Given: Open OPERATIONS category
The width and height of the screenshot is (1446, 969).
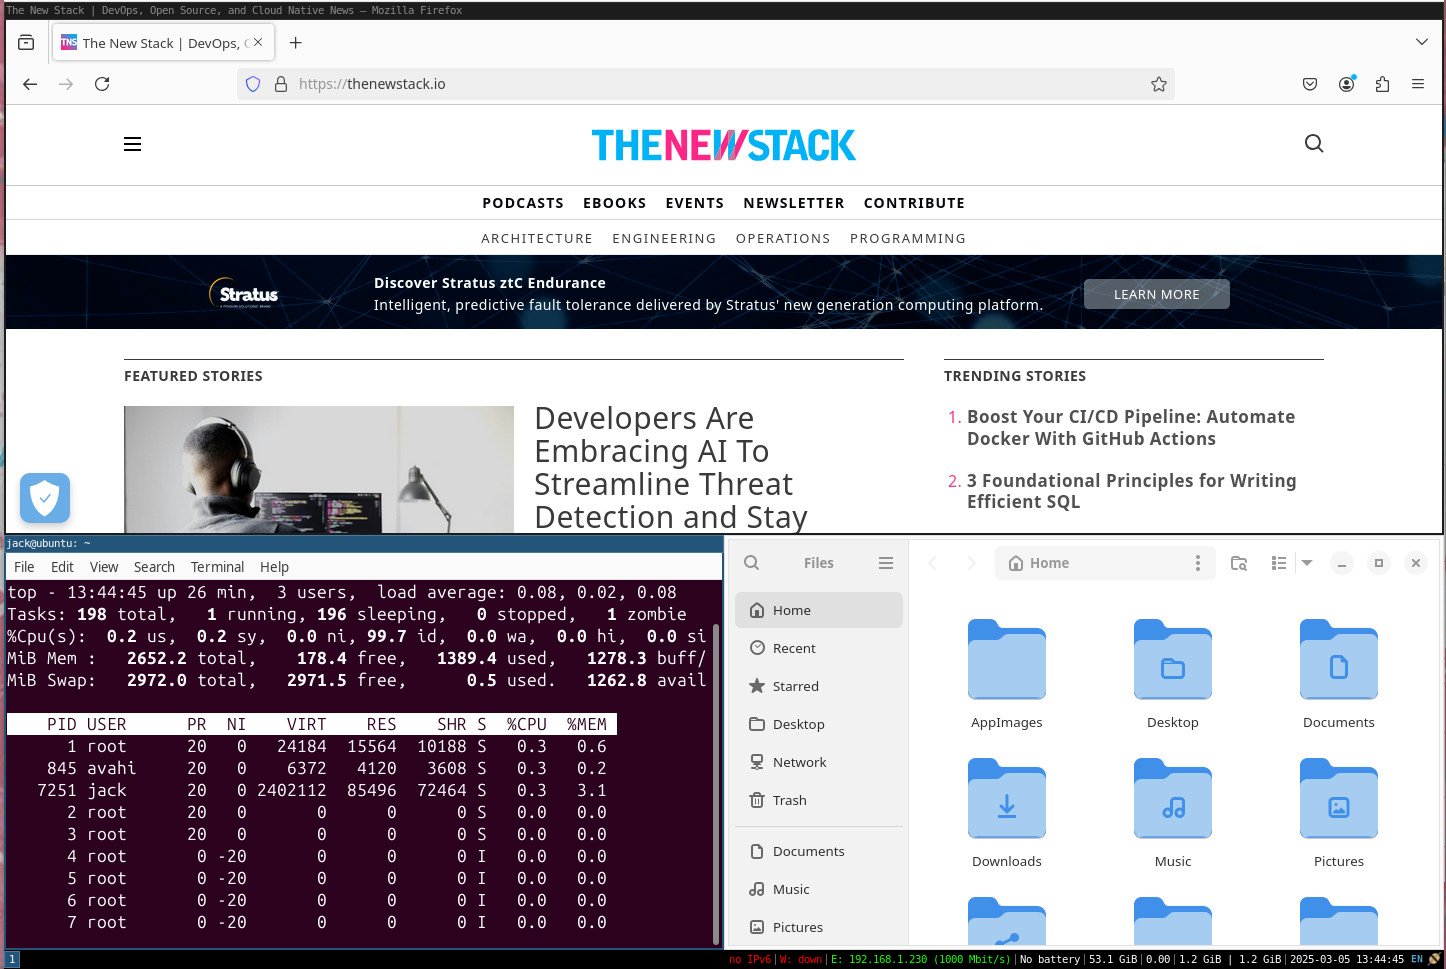Looking at the screenshot, I should pyautogui.click(x=783, y=239).
